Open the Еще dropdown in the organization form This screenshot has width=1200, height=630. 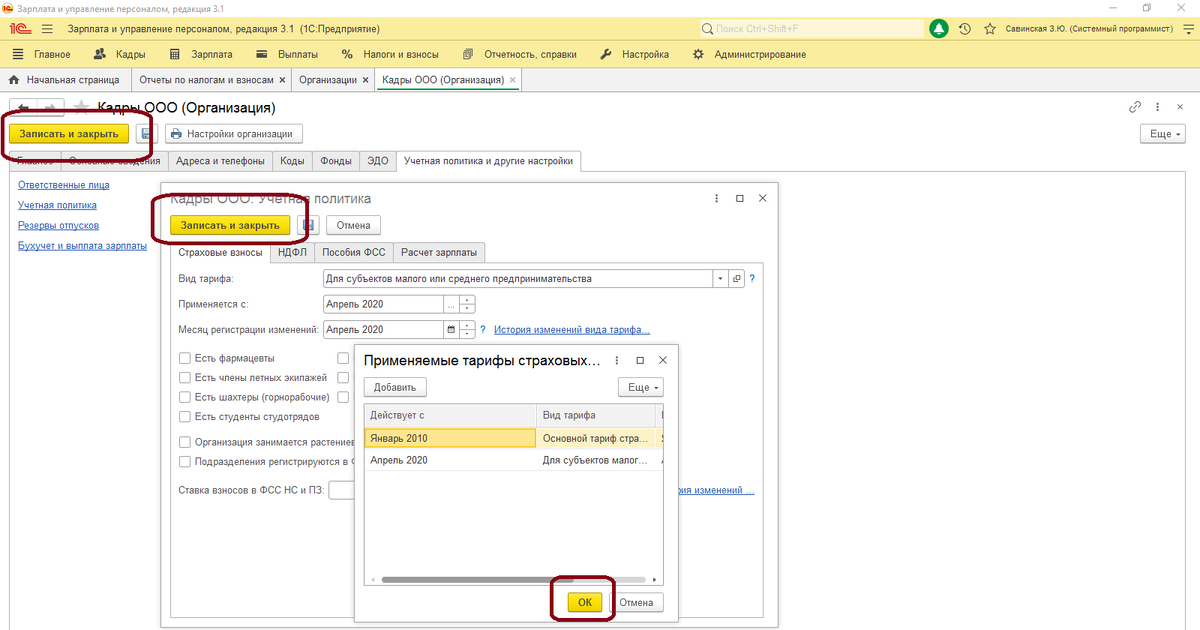tap(1162, 133)
